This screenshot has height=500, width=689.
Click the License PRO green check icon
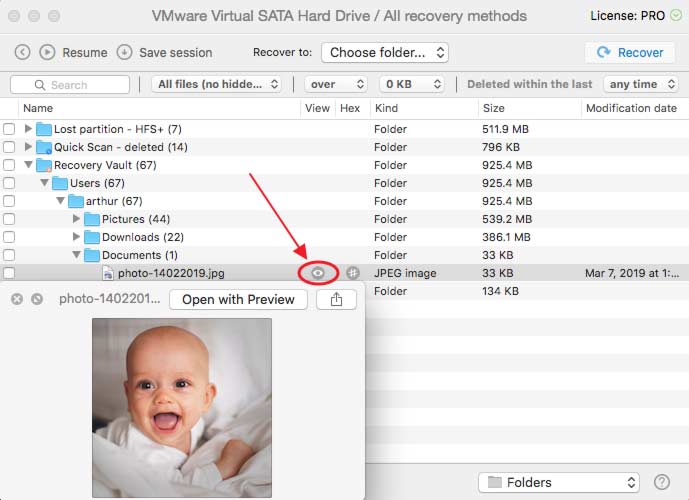pyautogui.click(x=676, y=16)
